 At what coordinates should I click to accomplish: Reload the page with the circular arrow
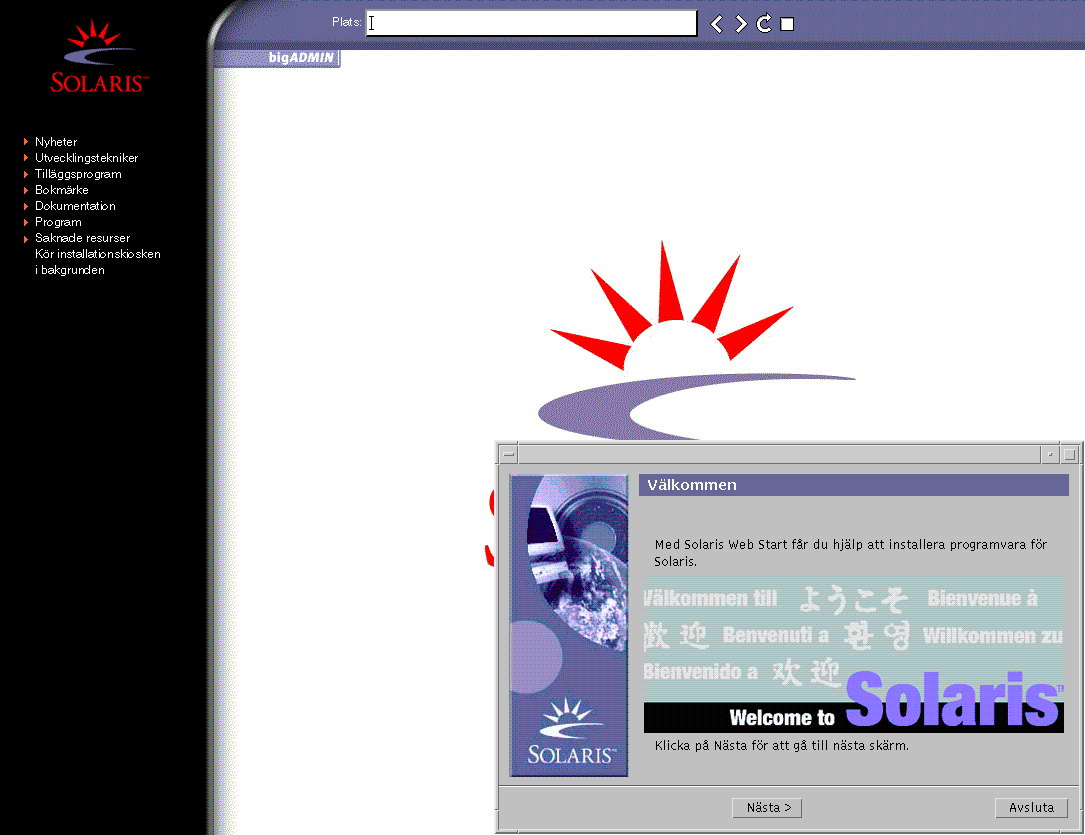(x=764, y=24)
